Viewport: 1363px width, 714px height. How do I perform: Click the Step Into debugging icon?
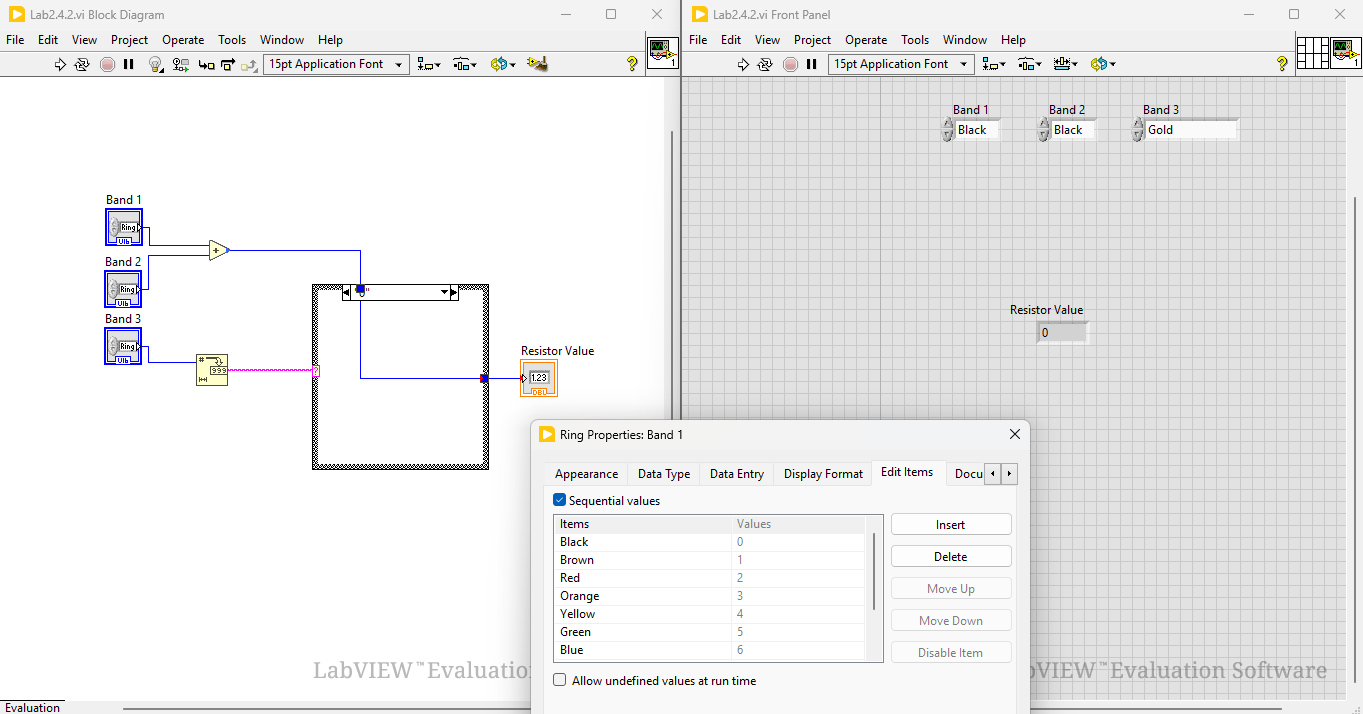pyautogui.click(x=204, y=63)
